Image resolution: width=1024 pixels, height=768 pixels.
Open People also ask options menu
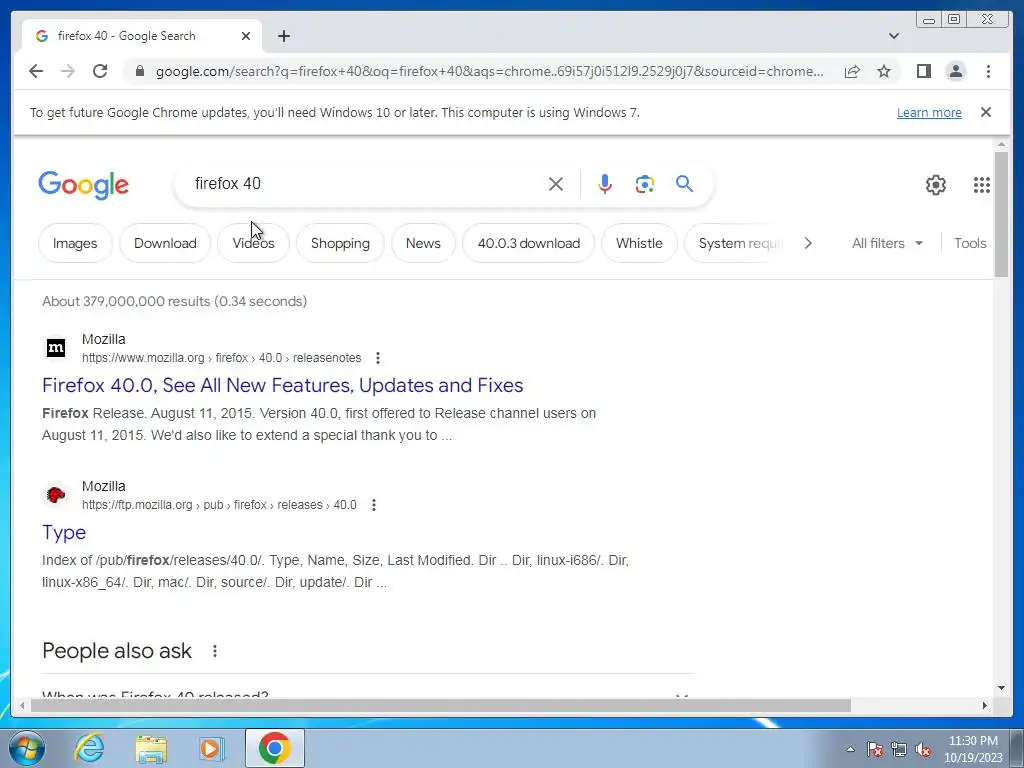(215, 651)
